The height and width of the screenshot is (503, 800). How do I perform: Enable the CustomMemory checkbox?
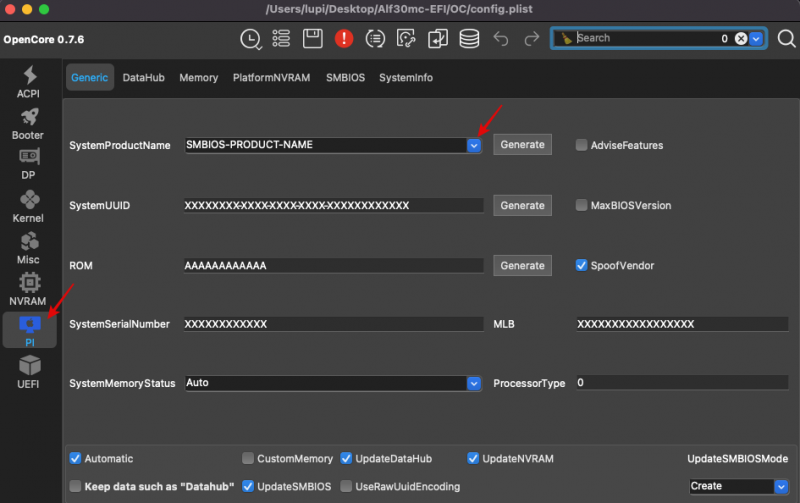click(x=248, y=458)
